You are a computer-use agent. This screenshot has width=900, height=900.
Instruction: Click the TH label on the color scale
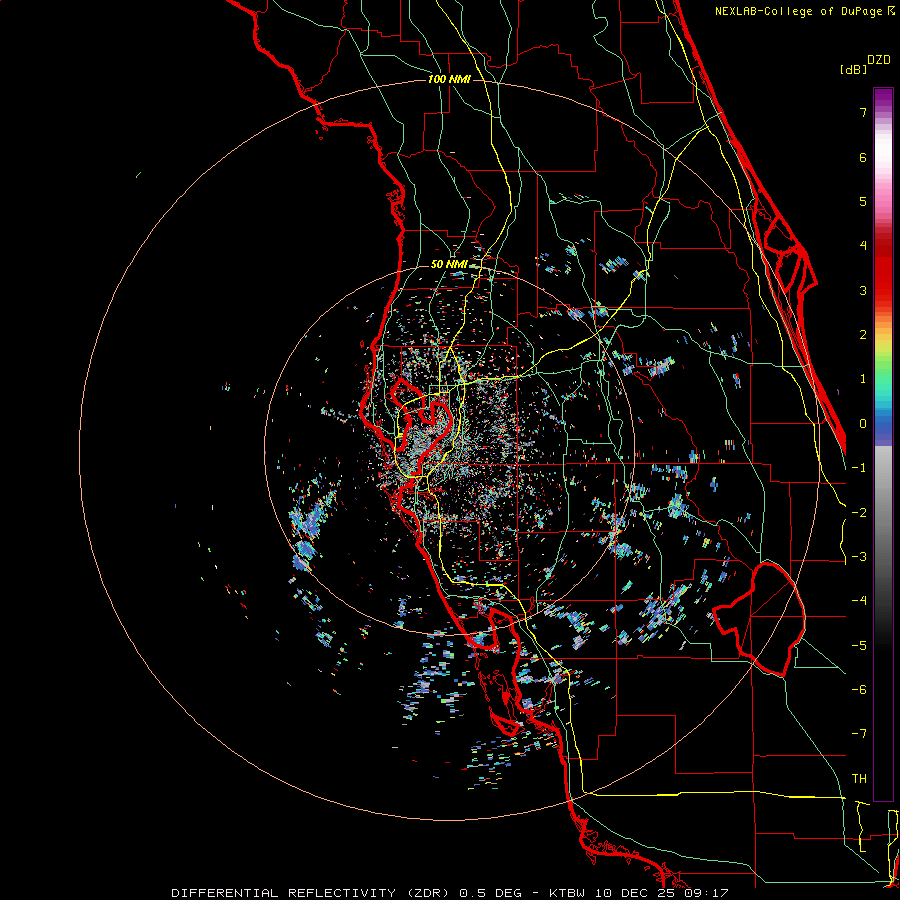pos(859,779)
